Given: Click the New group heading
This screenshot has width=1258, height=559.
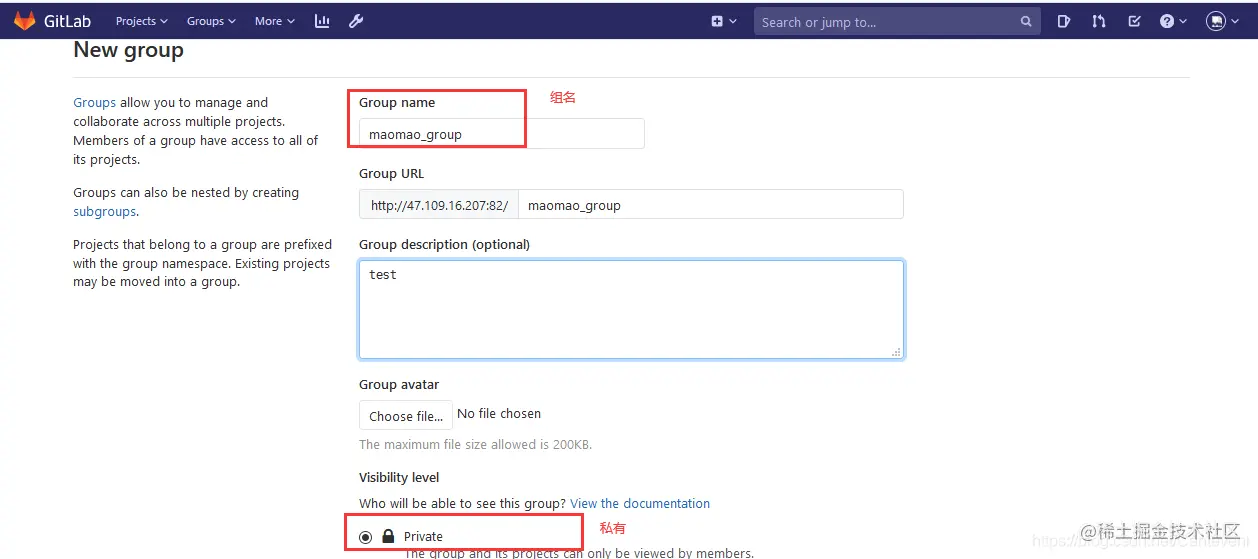Looking at the screenshot, I should 129,49.
